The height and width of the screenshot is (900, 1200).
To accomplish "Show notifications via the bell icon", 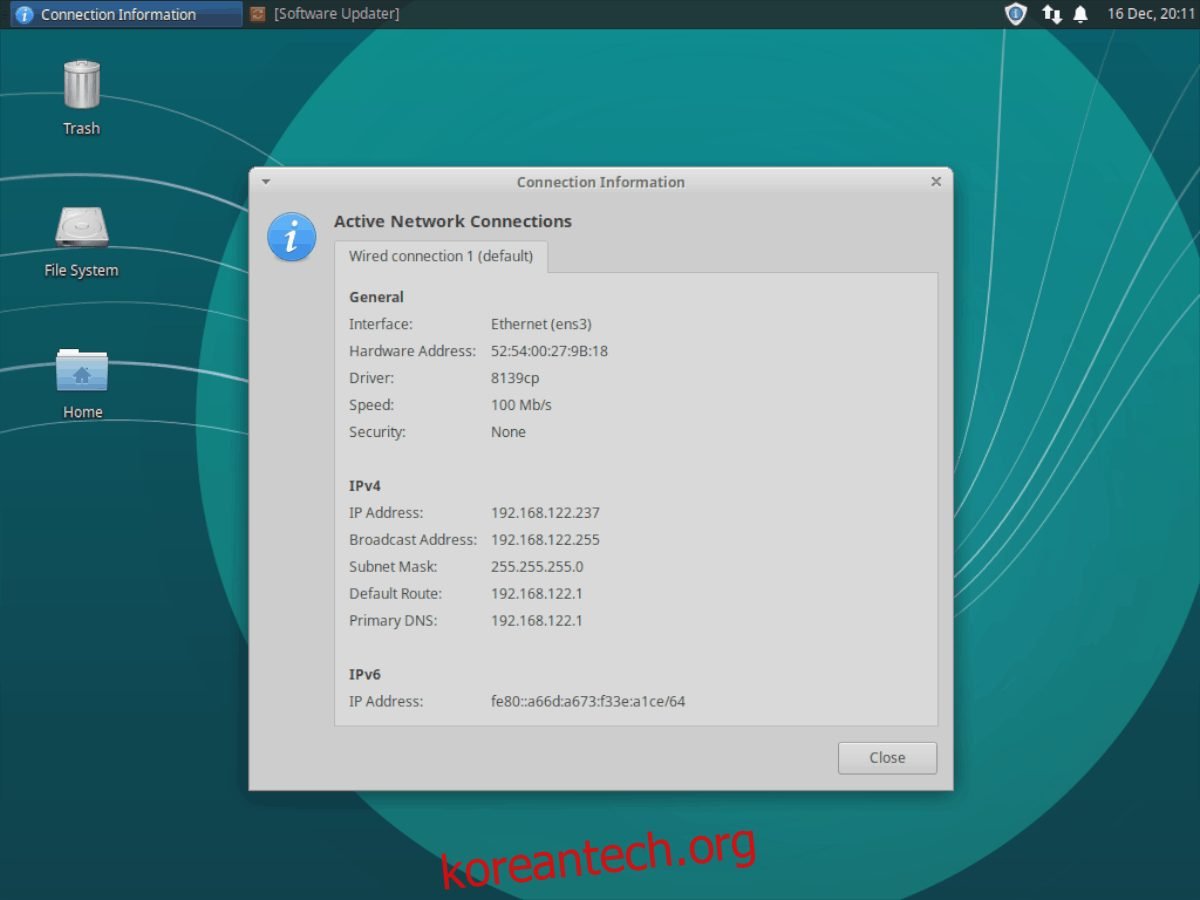I will [x=1080, y=14].
